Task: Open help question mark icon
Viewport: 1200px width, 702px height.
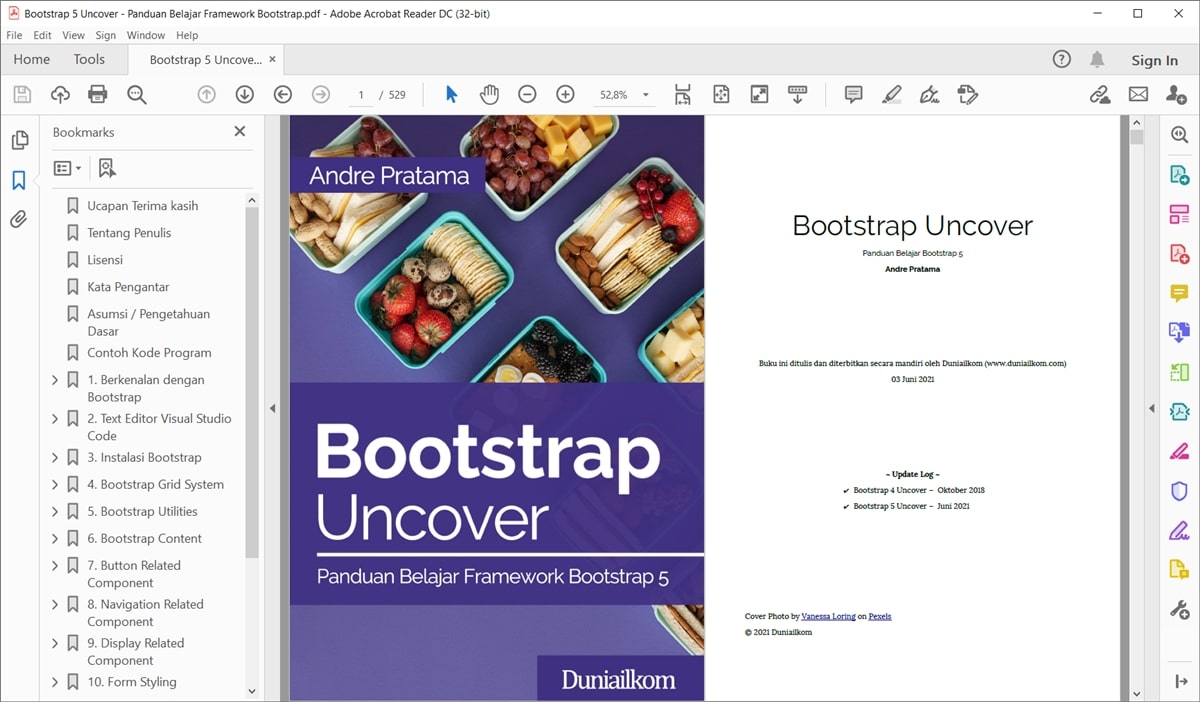Action: click(1062, 60)
